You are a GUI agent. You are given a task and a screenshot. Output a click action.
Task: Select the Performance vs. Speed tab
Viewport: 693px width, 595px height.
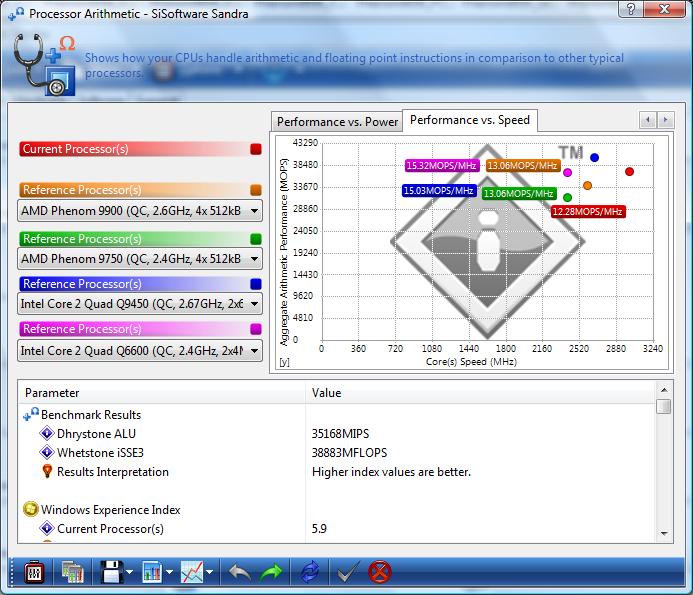pos(469,120)
